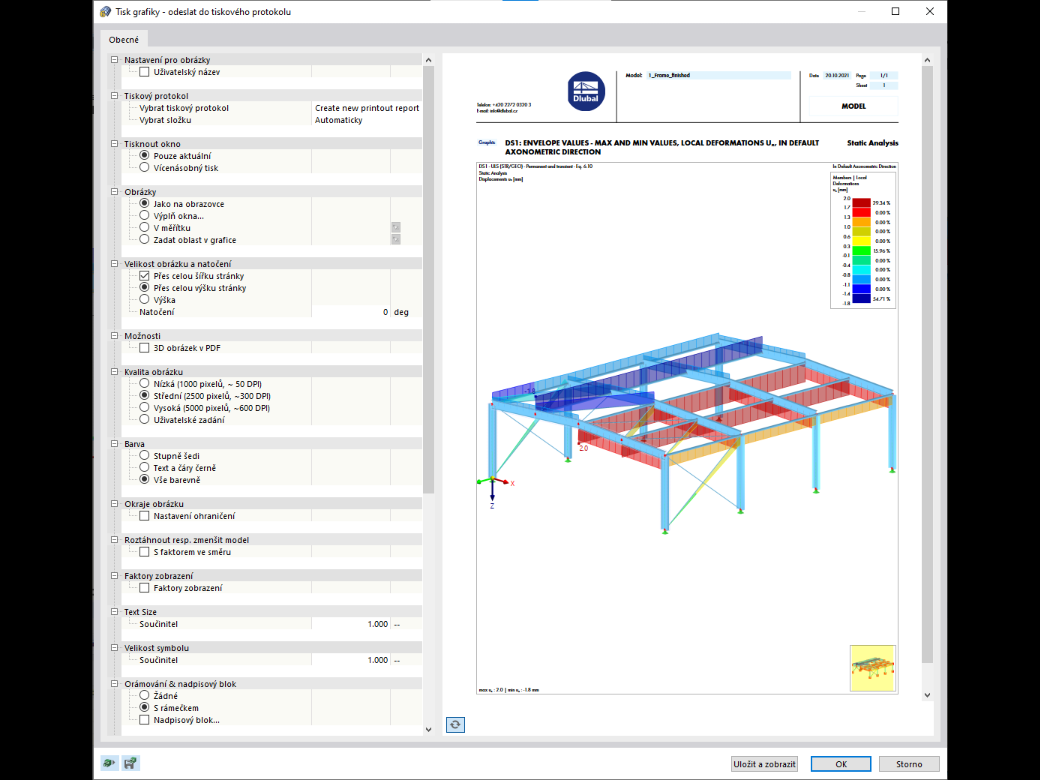The width and height of the screenshot is (1040, 780).
Task: Click the Velikost symbolu Součinitel value field
Action: 351,660
